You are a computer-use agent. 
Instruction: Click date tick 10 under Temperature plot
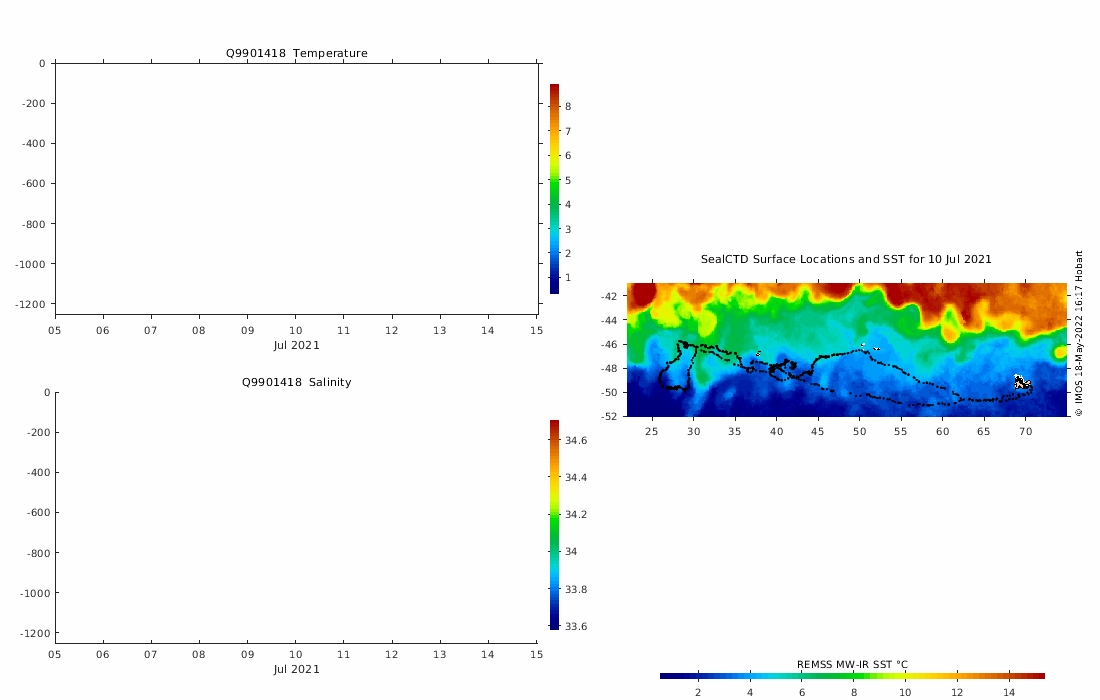(296, 330)
